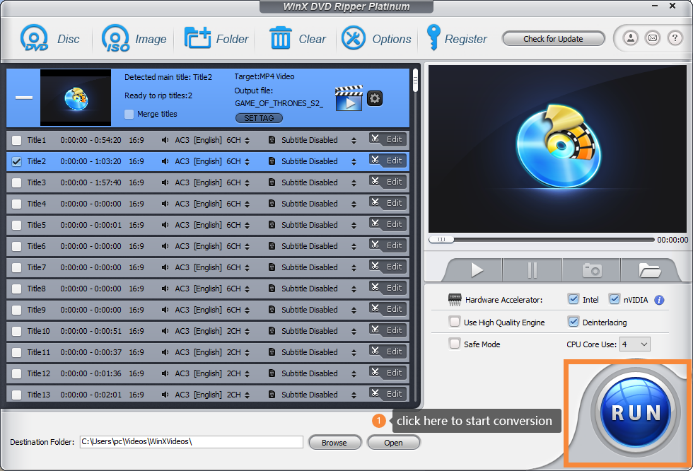Open the user account icon
The height and width of the screenshot is (471, 693).
click(630, 38)
